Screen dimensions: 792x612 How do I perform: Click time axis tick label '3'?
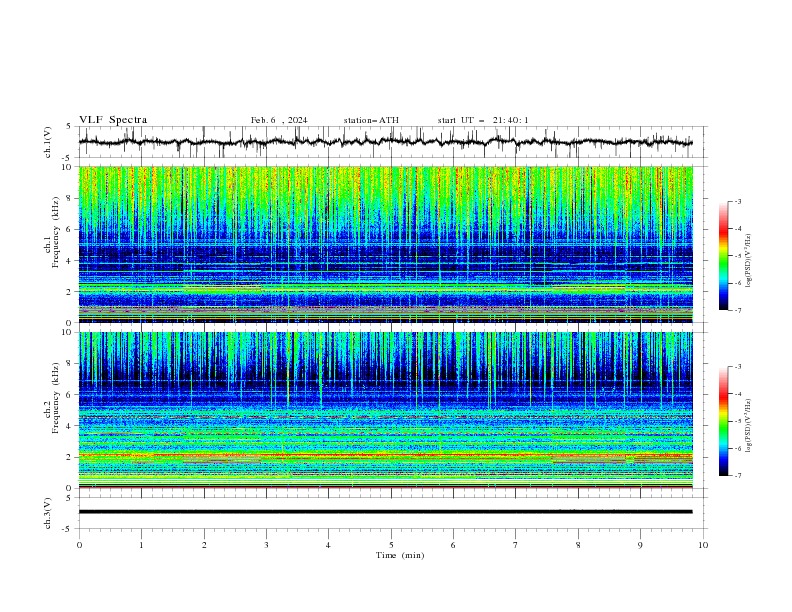pos(266,545)
